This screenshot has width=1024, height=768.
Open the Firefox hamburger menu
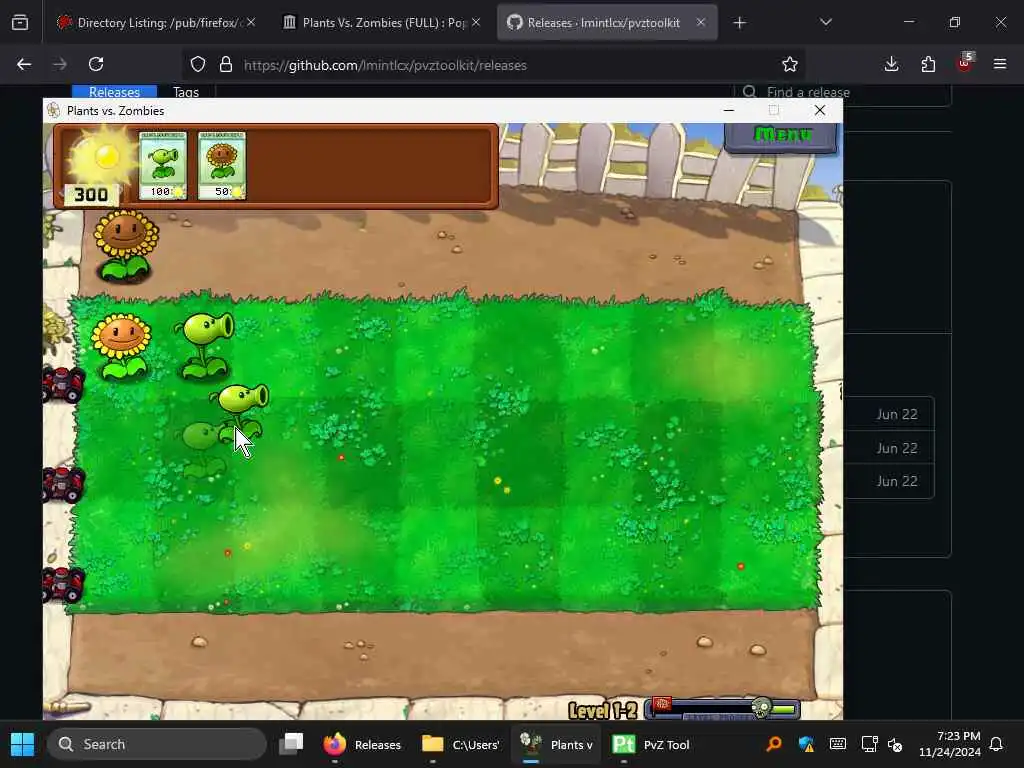(x=1000, y=64)
